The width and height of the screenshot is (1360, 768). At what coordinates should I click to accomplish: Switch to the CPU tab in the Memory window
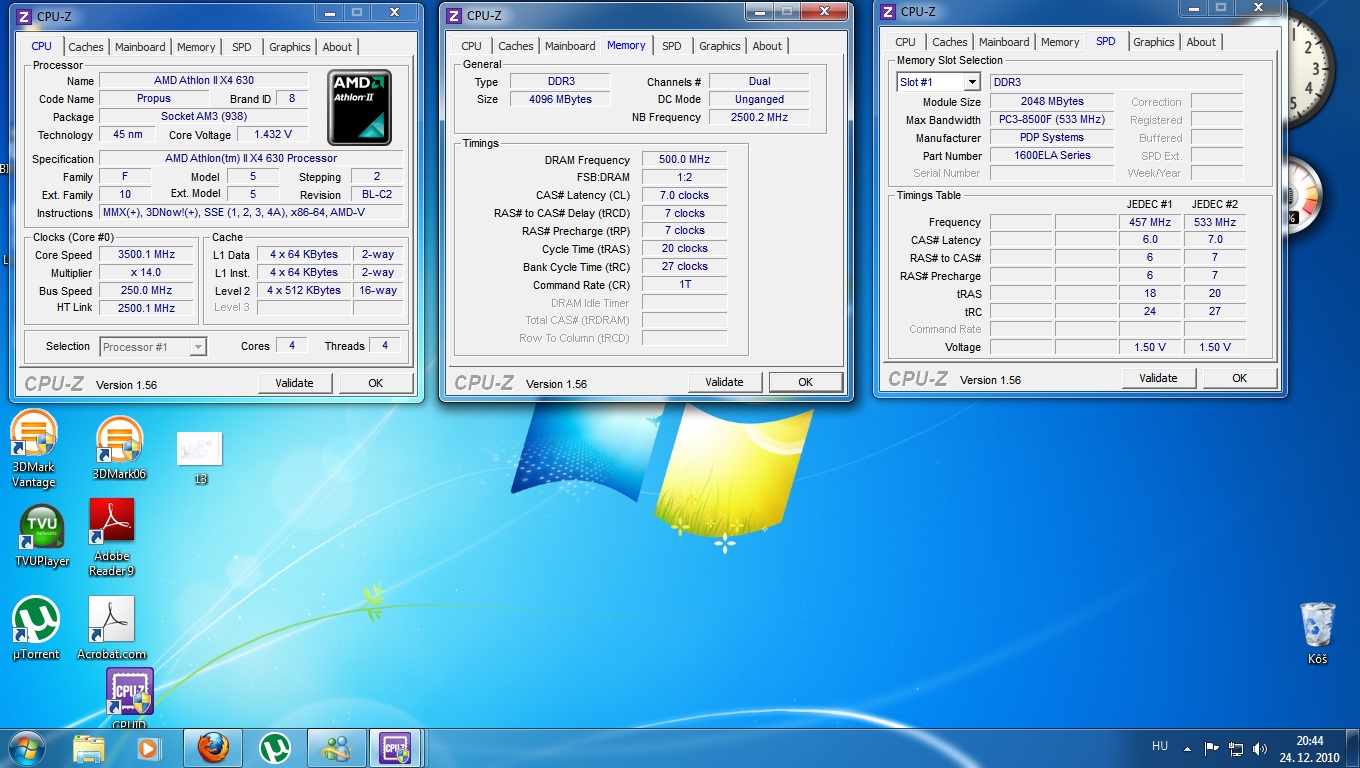(x=472, y=46)
